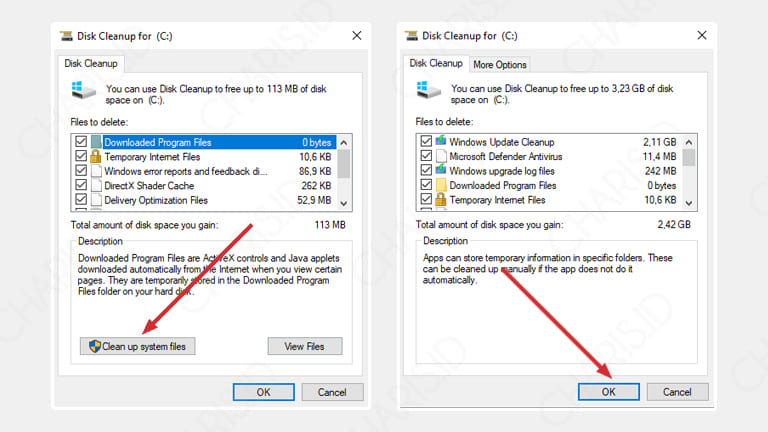Click Delivery Optimization Files file icon
The height and width of the screenshot is (432, 768).
tap(96, 200)
